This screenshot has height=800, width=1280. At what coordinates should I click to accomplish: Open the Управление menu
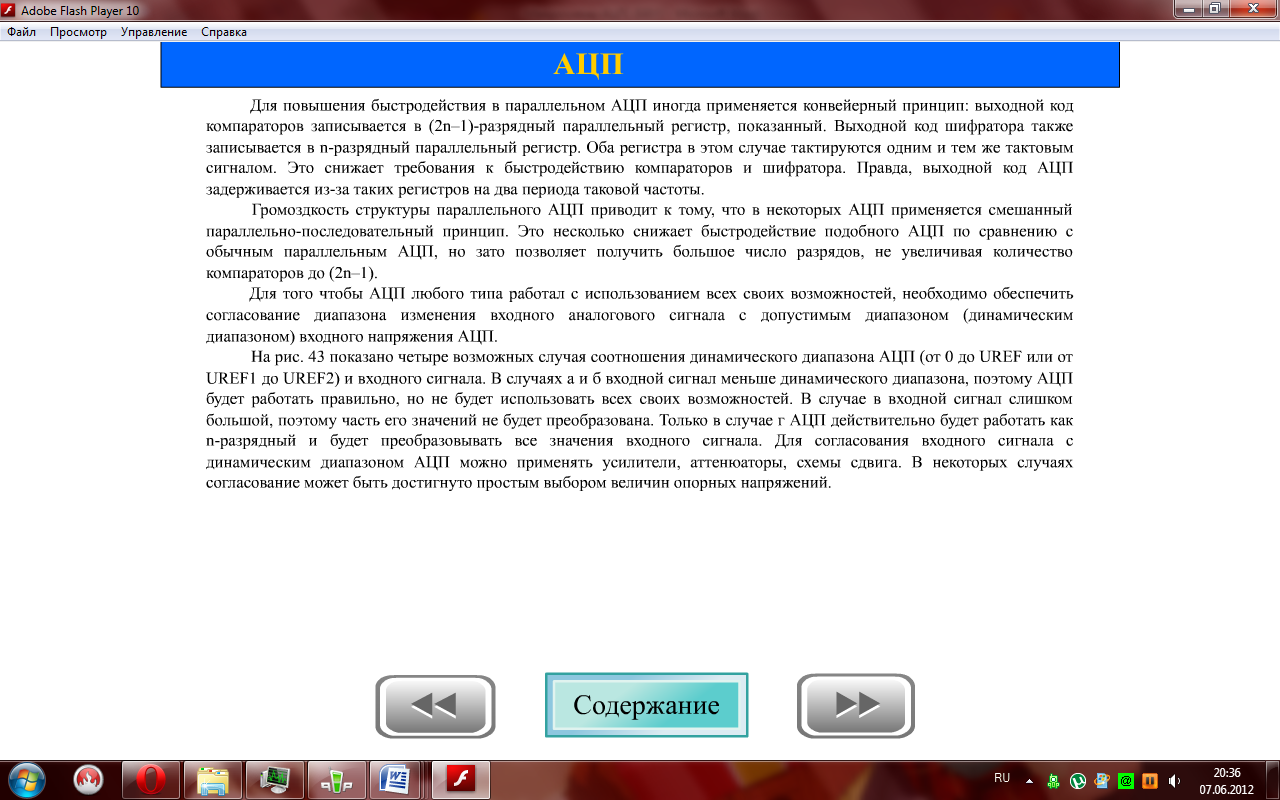tap(154, 32)
